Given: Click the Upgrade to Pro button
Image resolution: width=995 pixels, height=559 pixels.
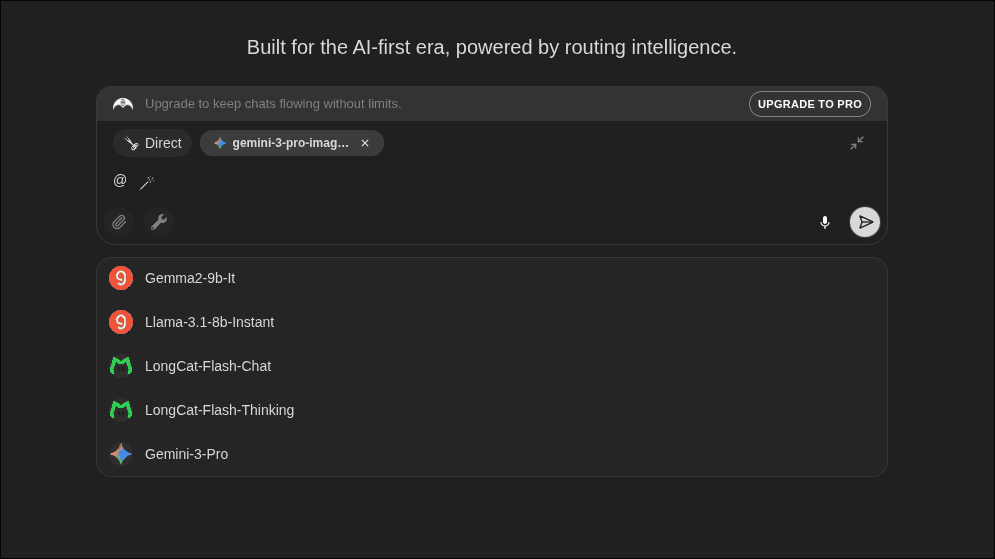Looking at the screenshot, I should pos(809,104).
